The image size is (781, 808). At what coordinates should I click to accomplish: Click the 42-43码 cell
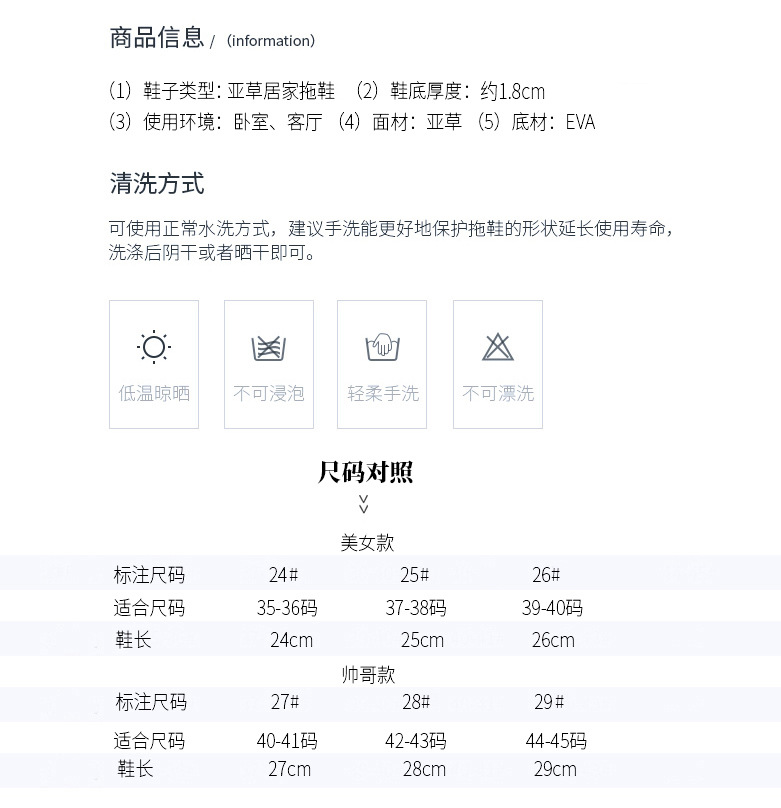click(416, 742)
